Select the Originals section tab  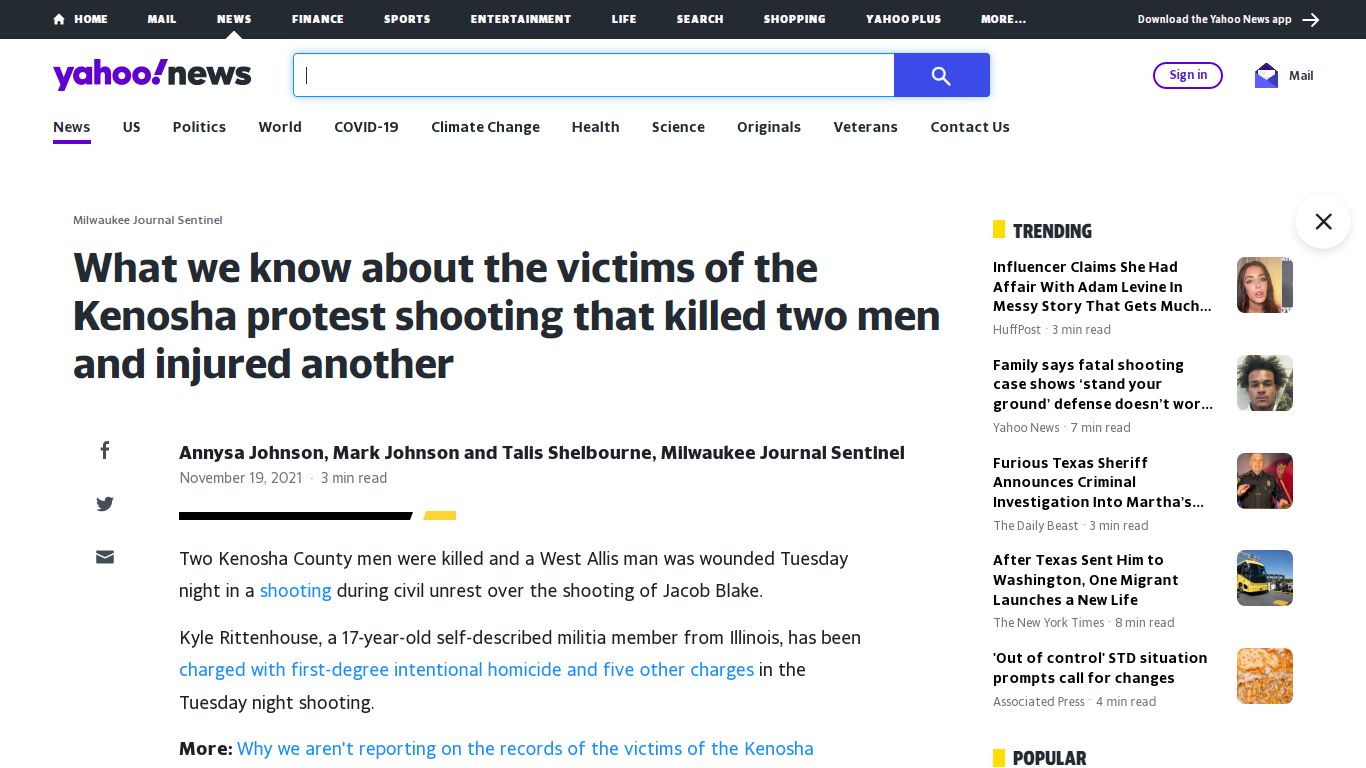[x=769, y=127]
